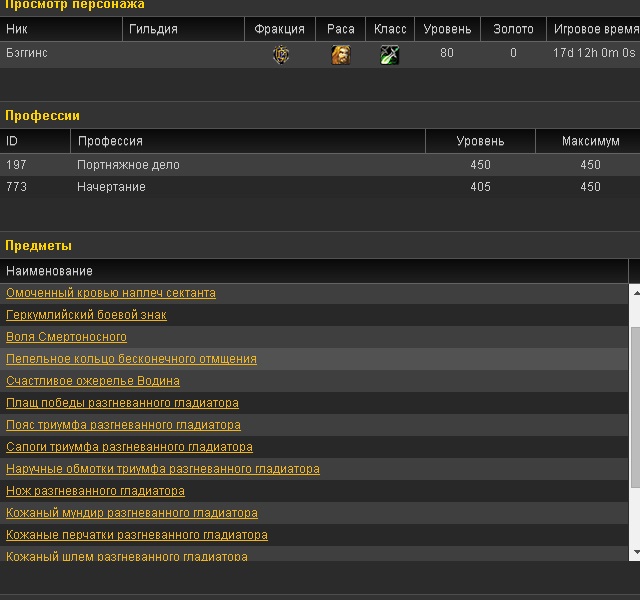The image size is (640, 600).
Task: Click the Профессия column header
Action: coord(110,141)
